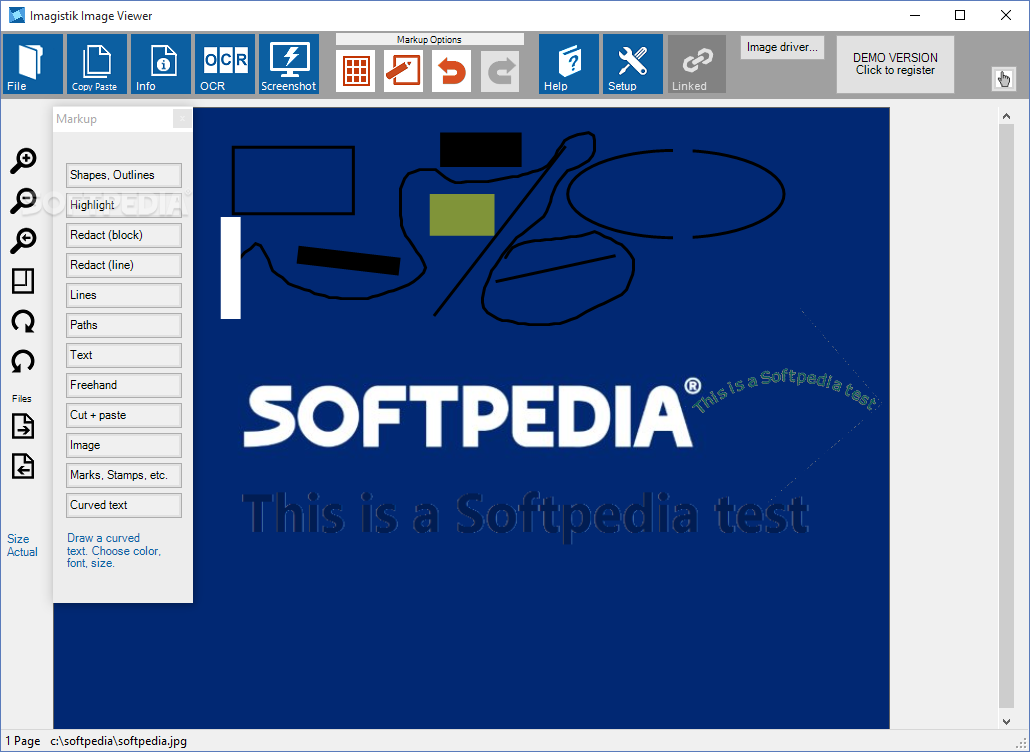Click the grayed redo arrow icon
The height and width of the screenshot is (752, 1030).
pos(500,70)
